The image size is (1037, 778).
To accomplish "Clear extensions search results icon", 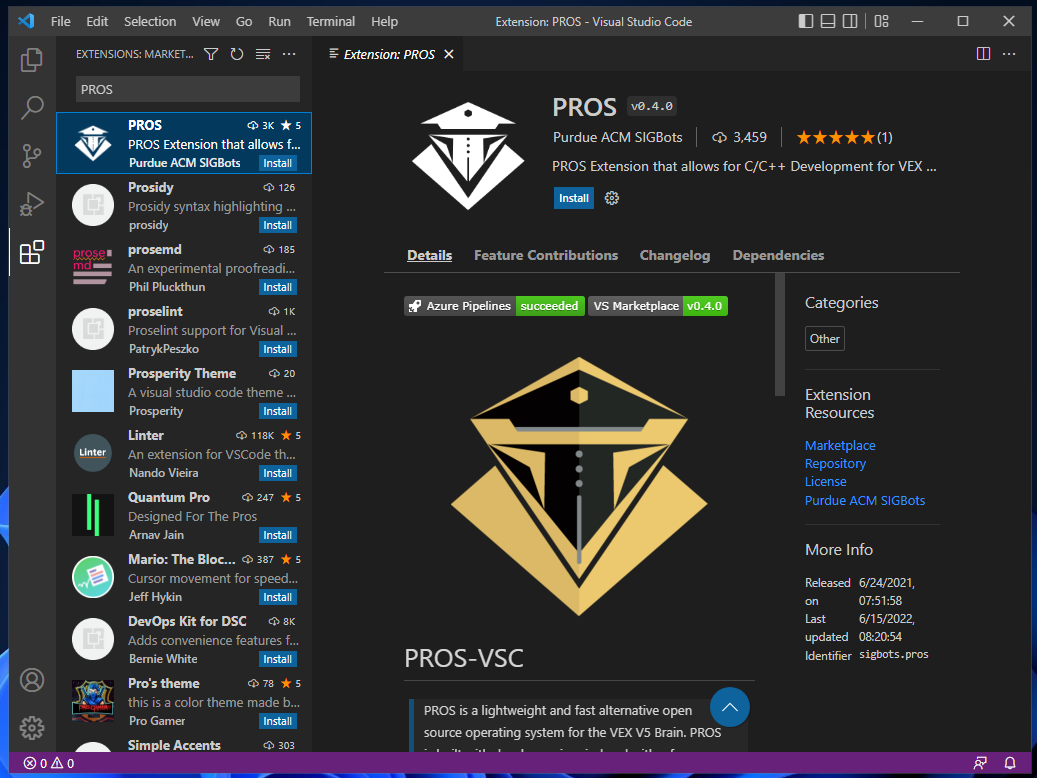I will pyautogui.click(x=263, y=54).
